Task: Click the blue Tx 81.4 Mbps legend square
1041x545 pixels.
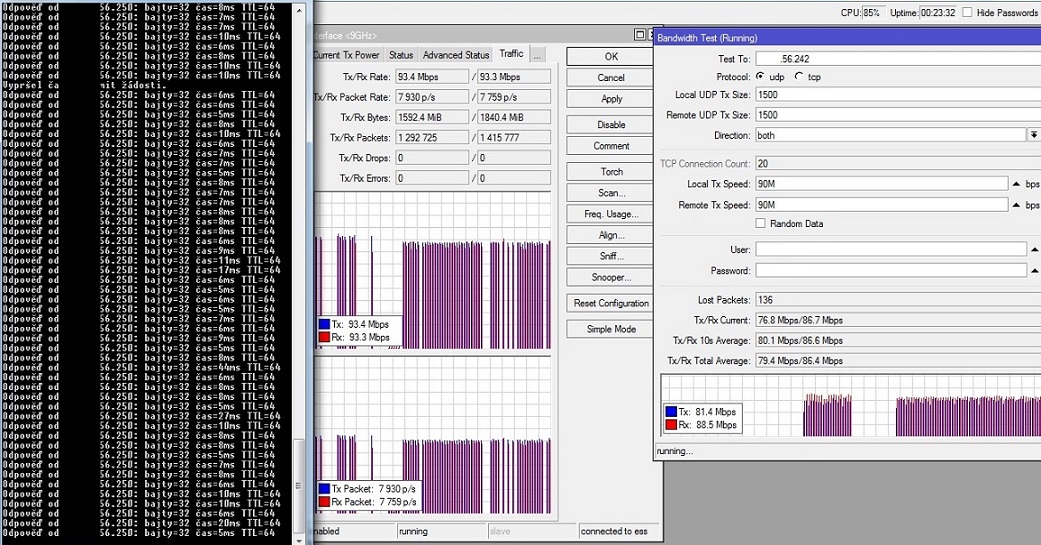Action: click(671, 412)
